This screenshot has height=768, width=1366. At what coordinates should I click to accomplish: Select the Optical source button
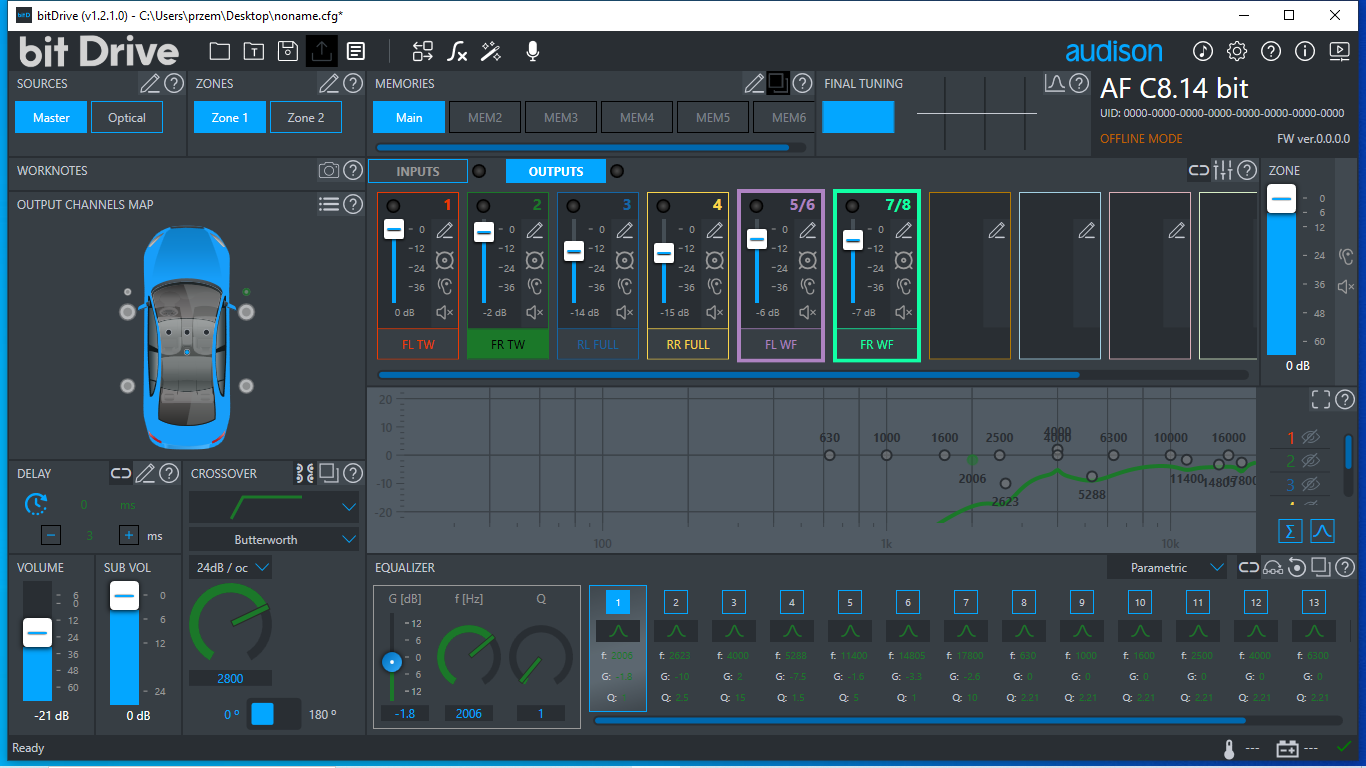127,118
